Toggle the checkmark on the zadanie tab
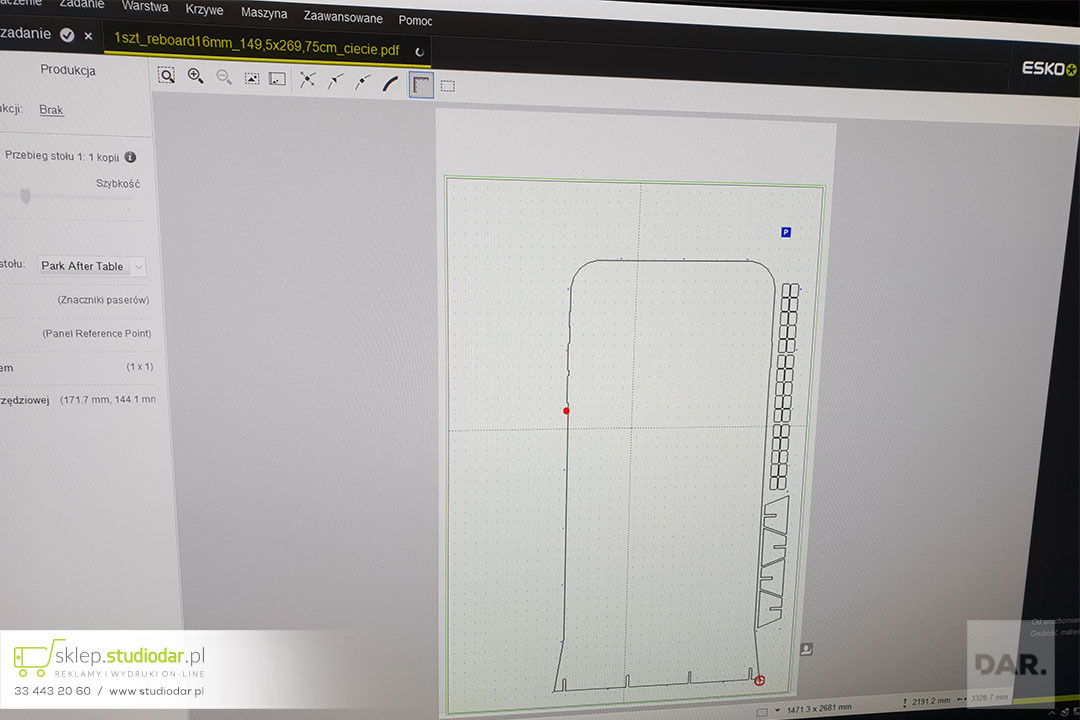Image resolution: width=1080 pixels, height=720 pixels. point(67,35)
